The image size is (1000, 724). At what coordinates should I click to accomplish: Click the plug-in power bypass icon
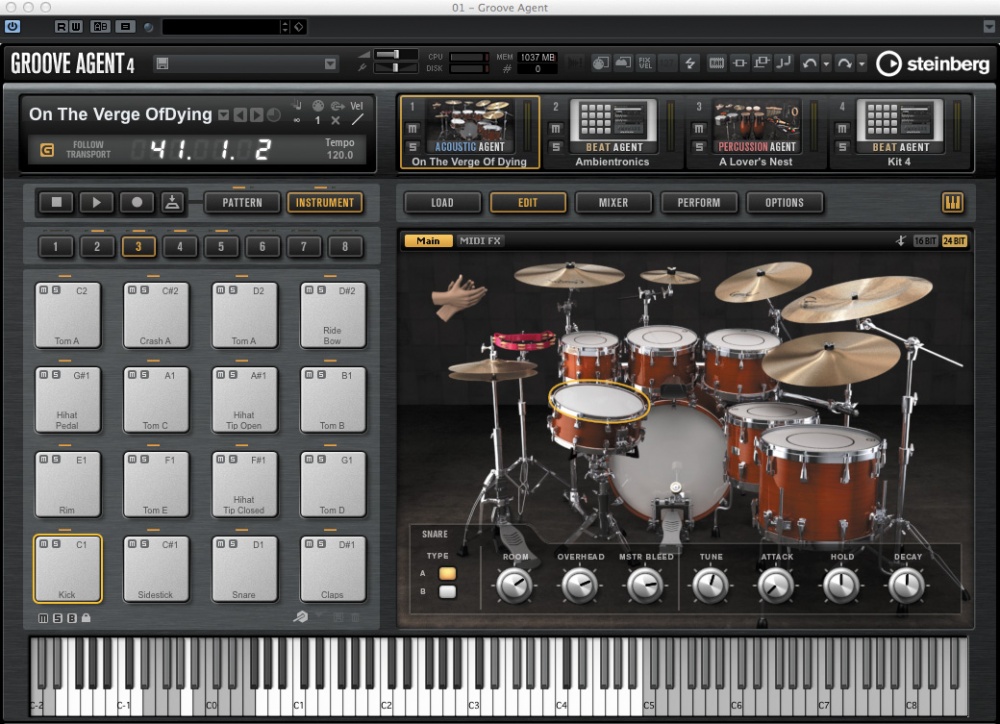(12, 27)
